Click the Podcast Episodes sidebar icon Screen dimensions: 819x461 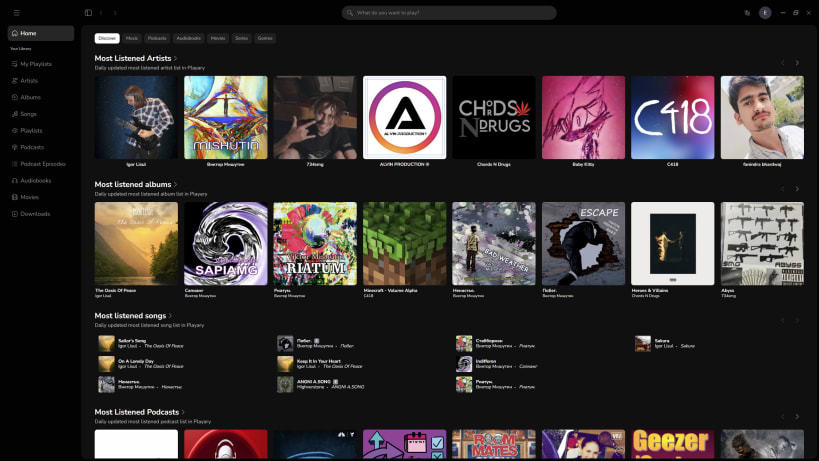15,164
